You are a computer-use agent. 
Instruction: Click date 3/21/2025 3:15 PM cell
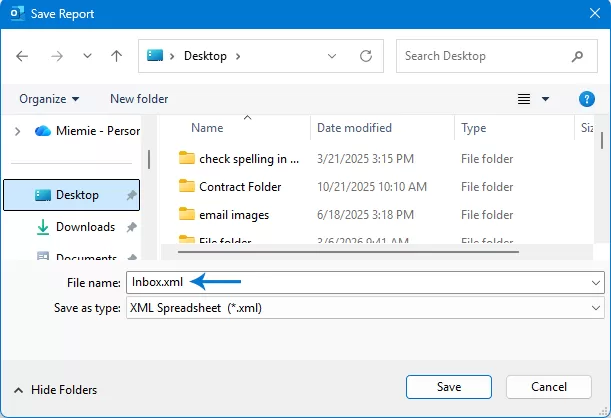tap(365, 159)
